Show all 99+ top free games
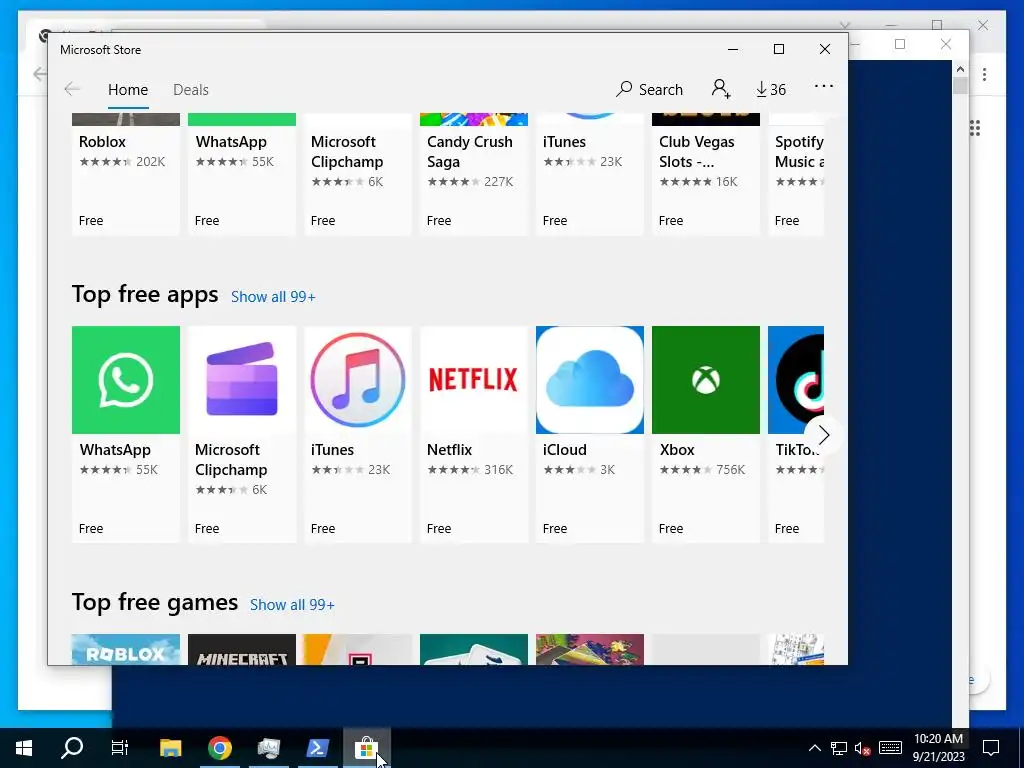Screen dimensions: 1024x768 point(292,605)
